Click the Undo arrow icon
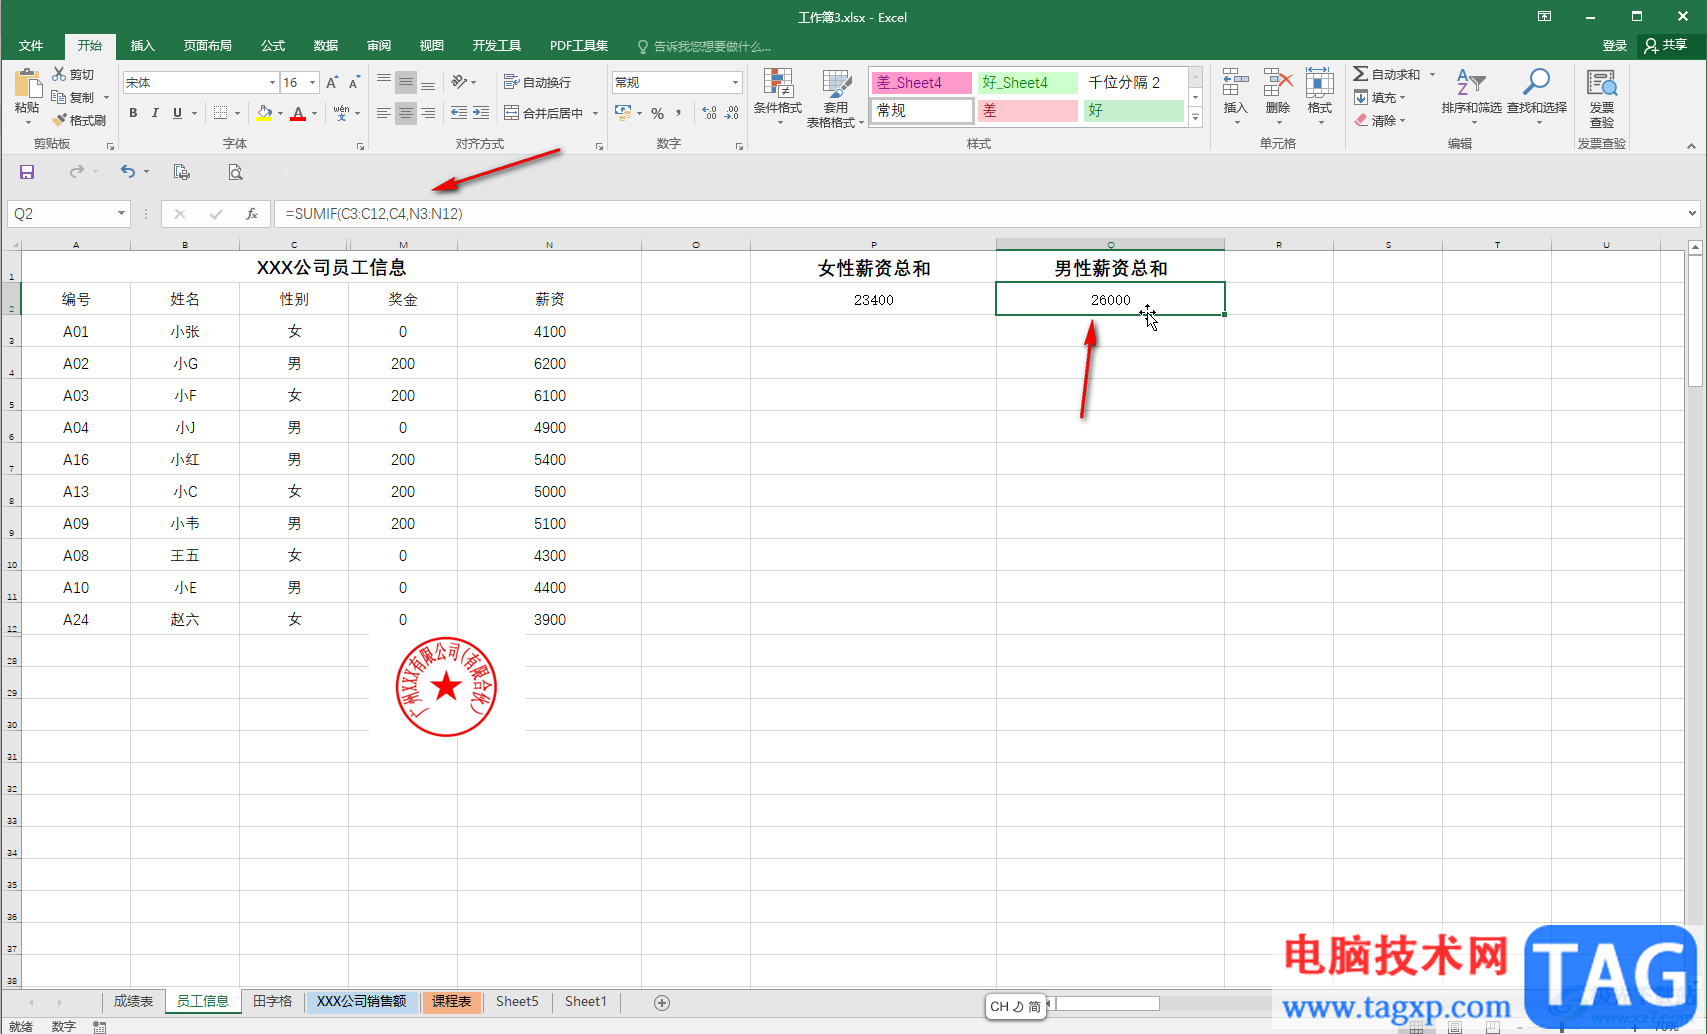This screenshot has width=1707, height=1034. 128,172
